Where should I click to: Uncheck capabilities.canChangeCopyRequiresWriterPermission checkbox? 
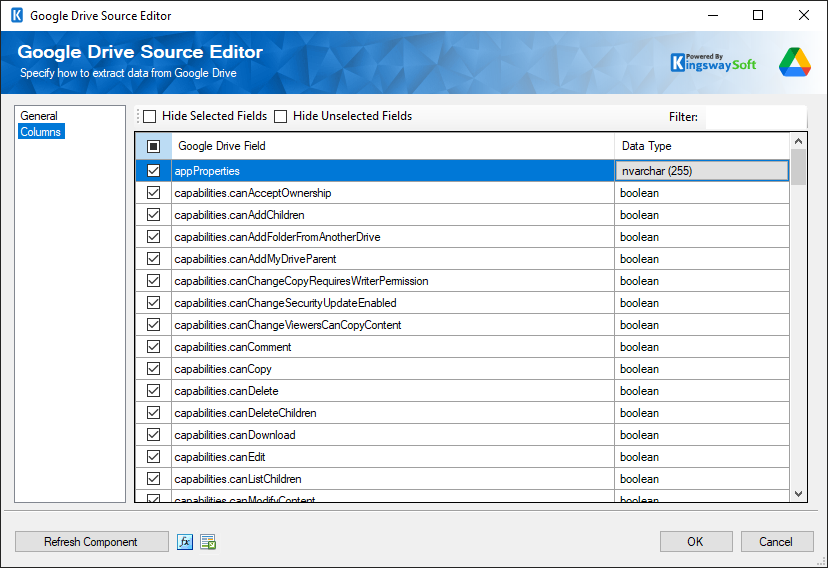point(154,281)
